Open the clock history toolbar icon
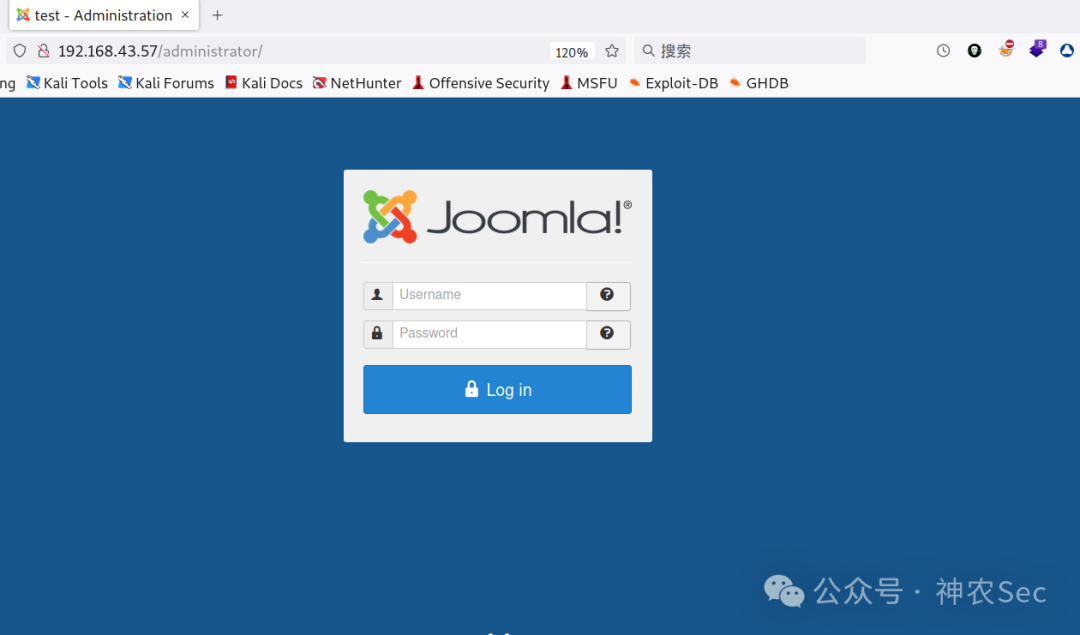1080x635 pixels. [x=943, y=51]
